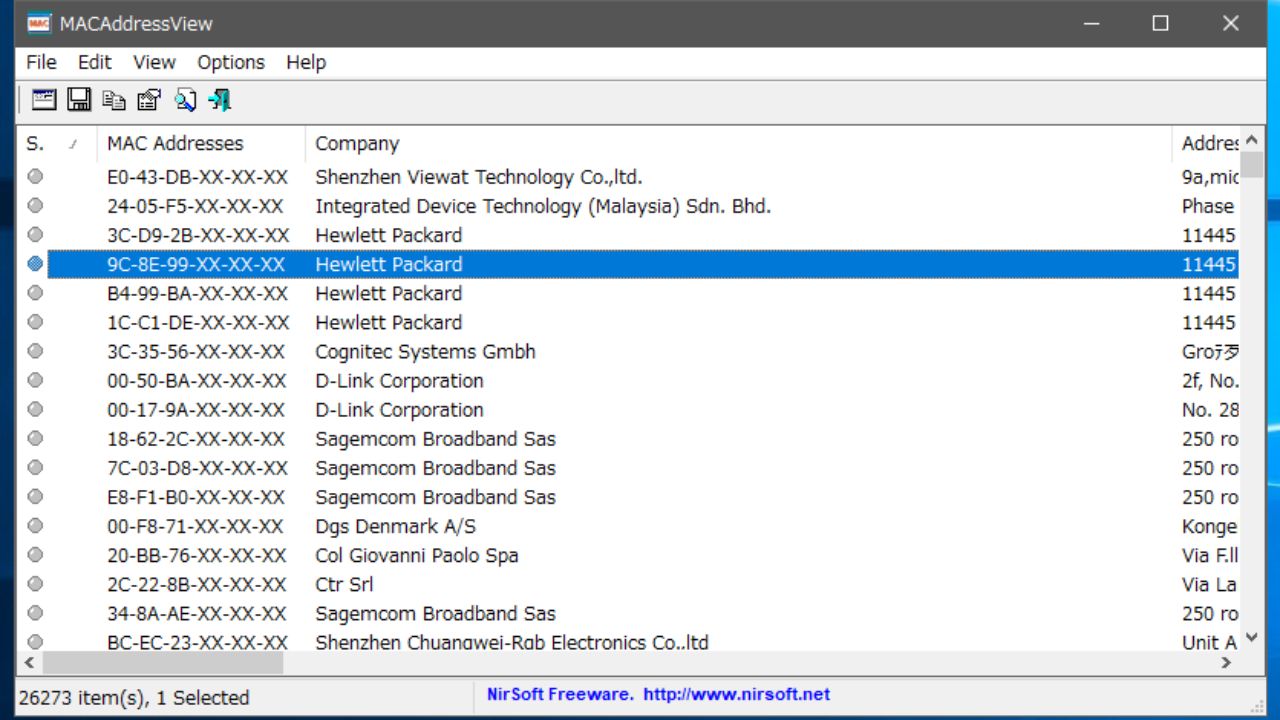This screenshot has height=720, width=1280.
Task: Sort by Company column header
Action: click(738, 143)
